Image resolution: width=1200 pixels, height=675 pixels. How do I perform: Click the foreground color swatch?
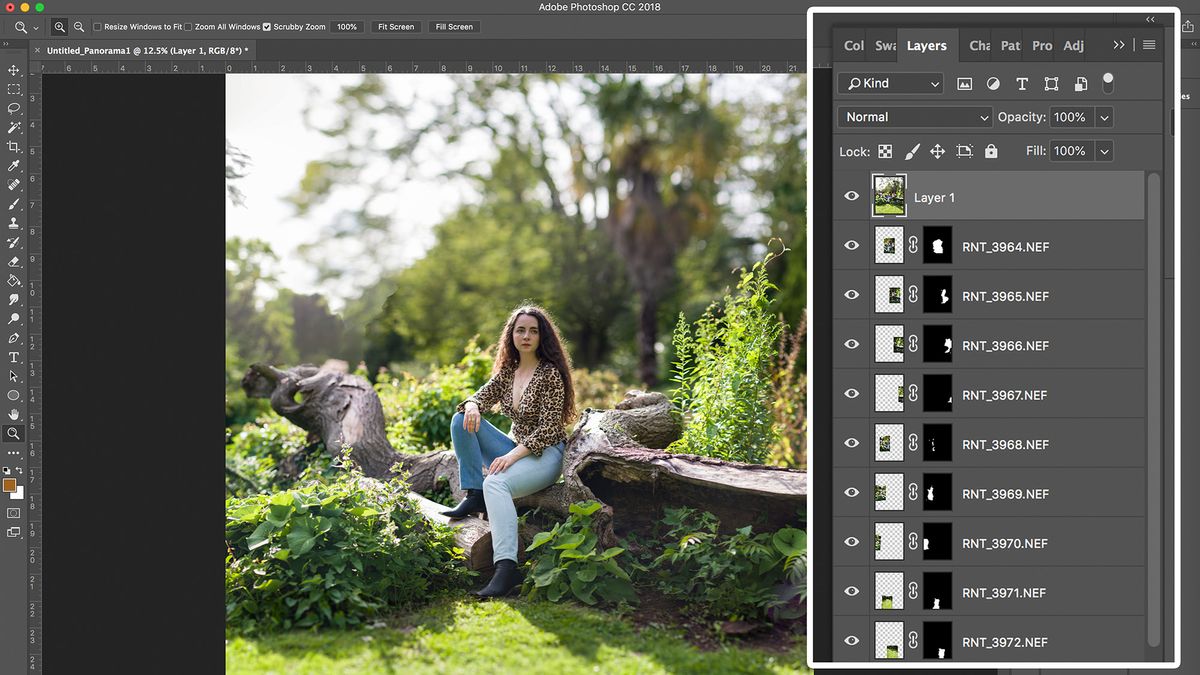[x=11, y=487]
